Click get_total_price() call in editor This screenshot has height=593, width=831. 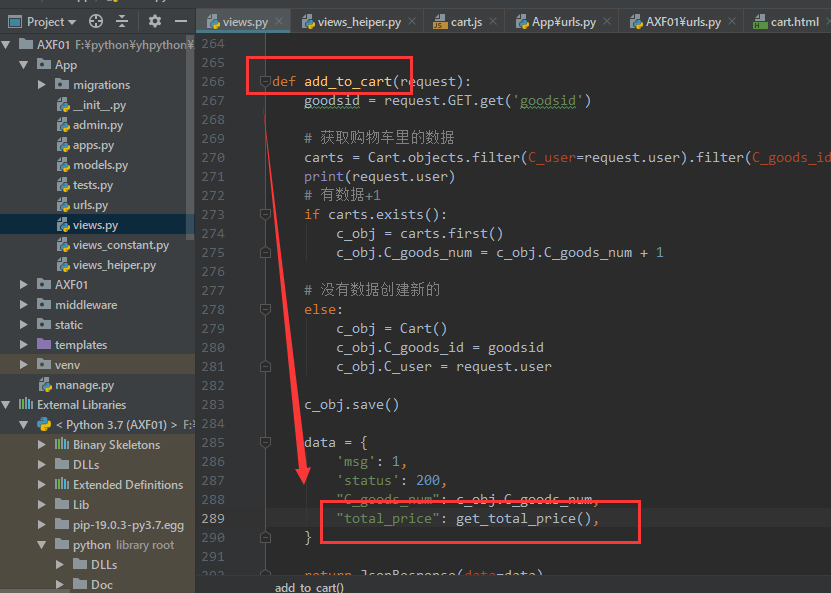524,518
